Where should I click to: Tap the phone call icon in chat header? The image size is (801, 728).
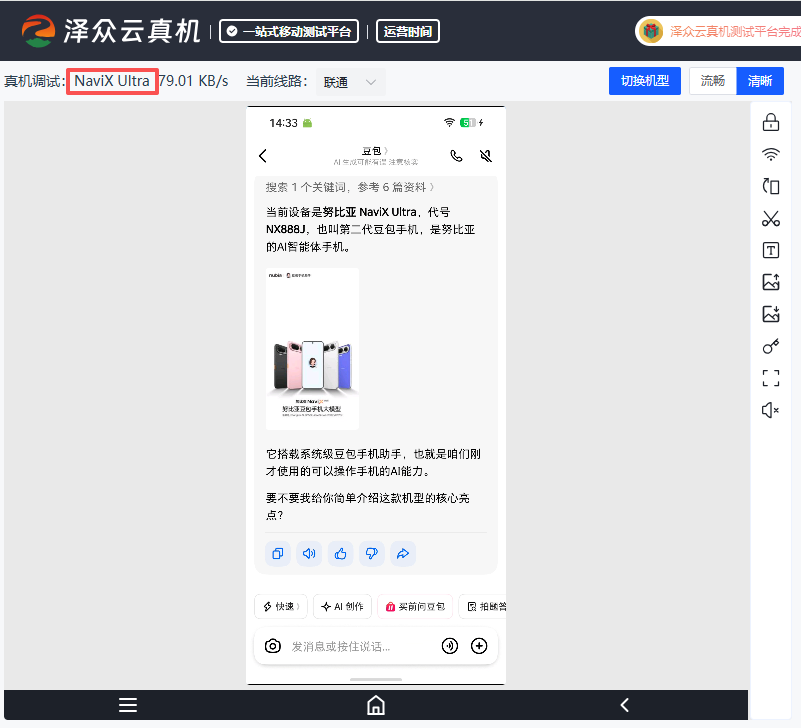click(x=456, y=156)
